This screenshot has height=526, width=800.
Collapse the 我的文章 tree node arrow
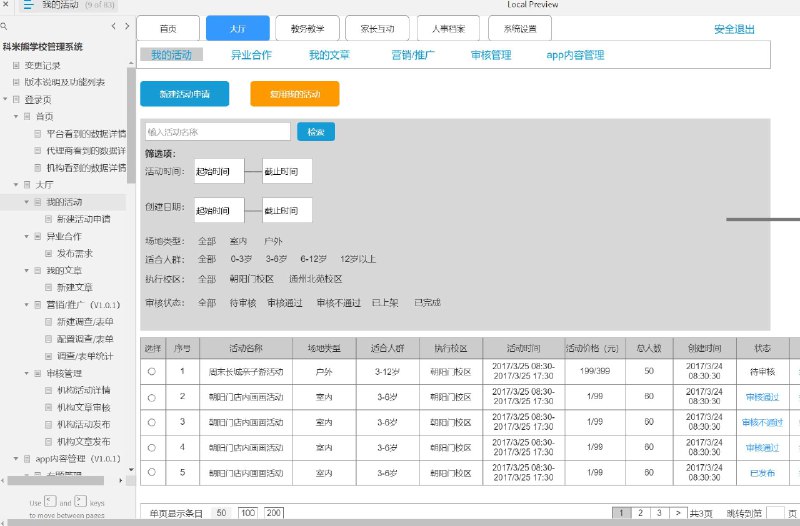pyautogui.click(x=27, y=270)
